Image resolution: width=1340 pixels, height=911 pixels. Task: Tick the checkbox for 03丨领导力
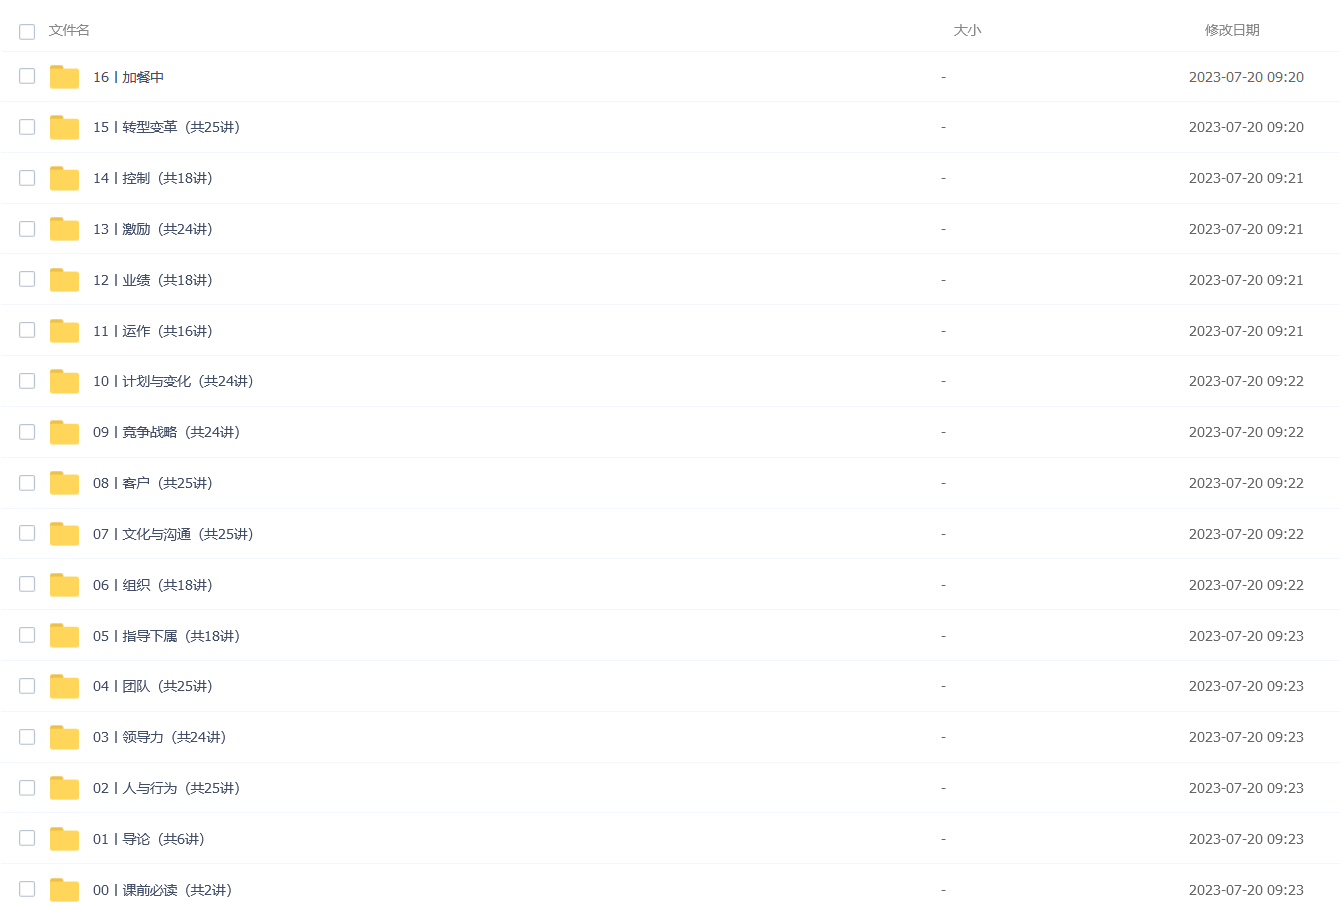27,737
